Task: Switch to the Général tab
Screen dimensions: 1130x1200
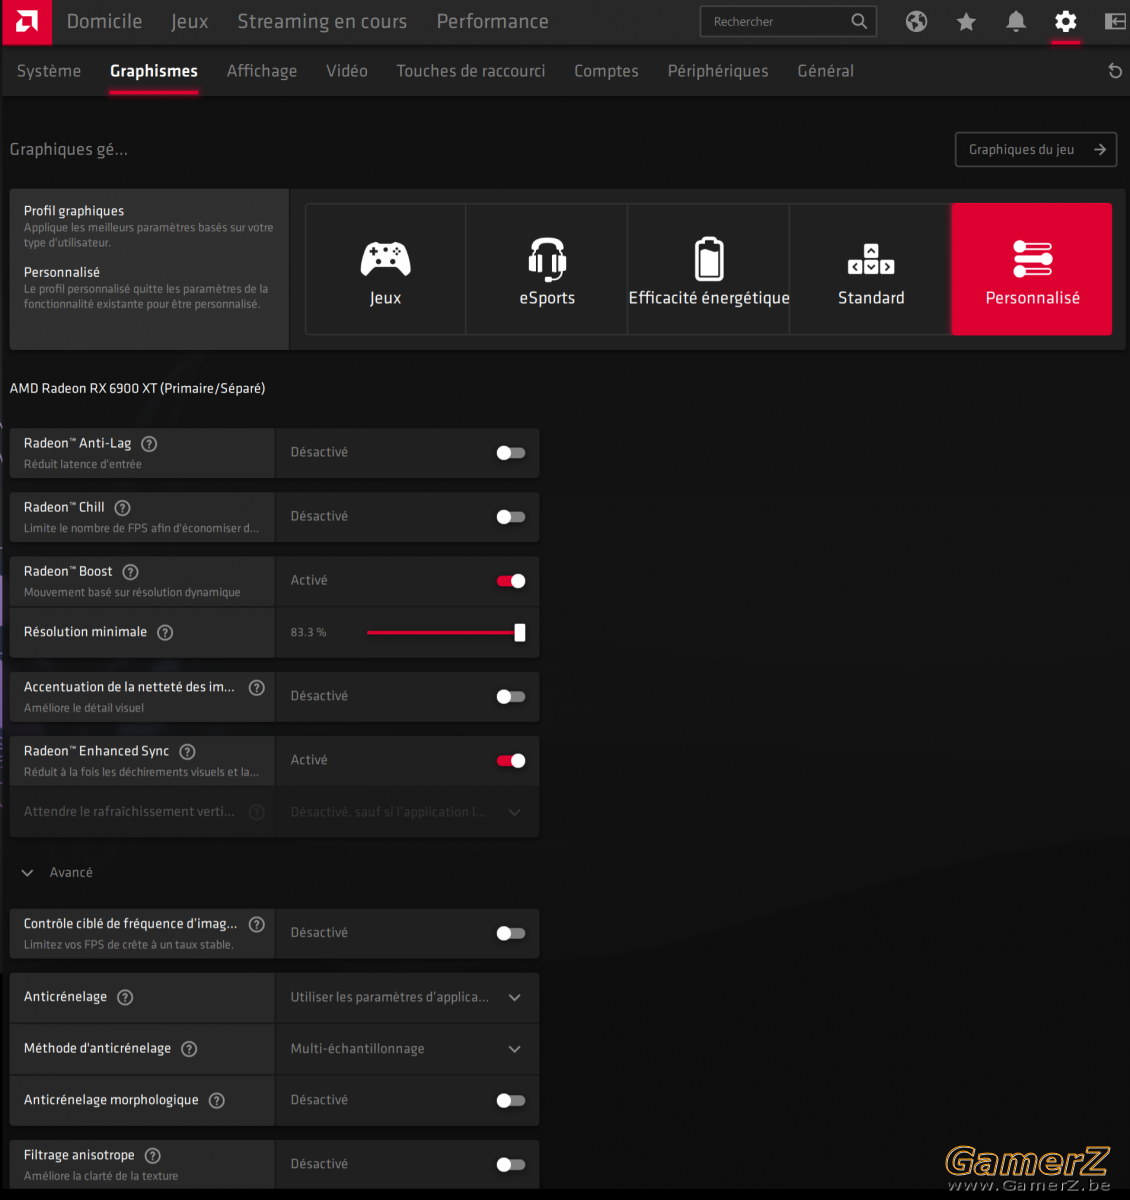Action: (x=826, y=71)
